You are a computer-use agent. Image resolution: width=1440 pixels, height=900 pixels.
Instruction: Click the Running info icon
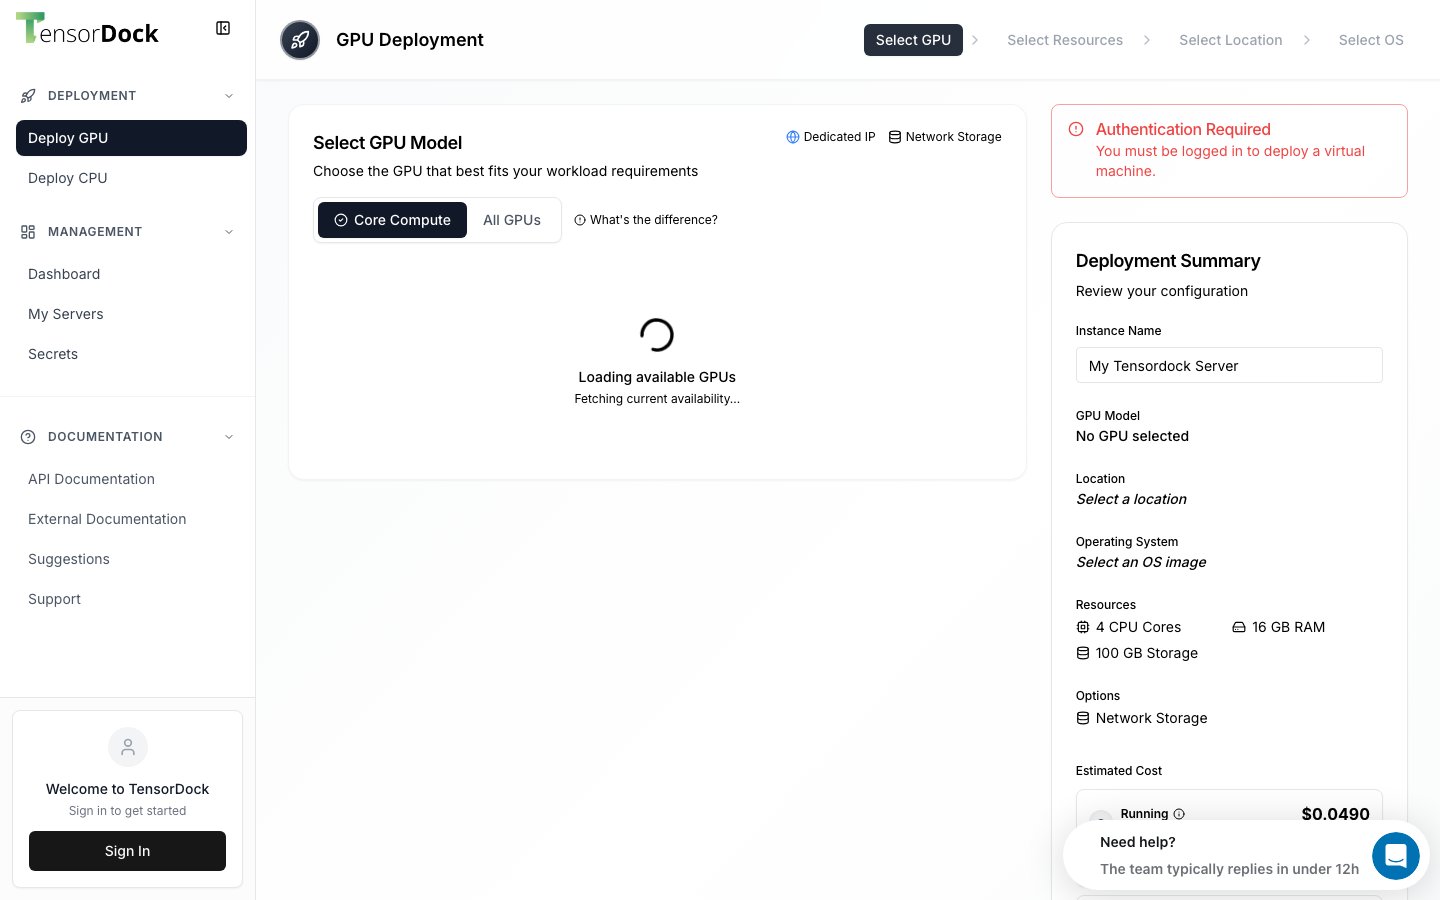[x=1179, y=814]
